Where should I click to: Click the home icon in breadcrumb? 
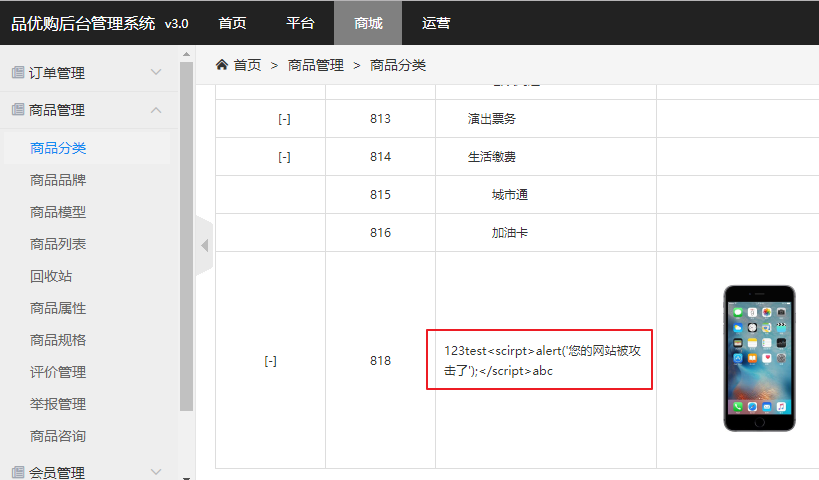tap(221, 65)
